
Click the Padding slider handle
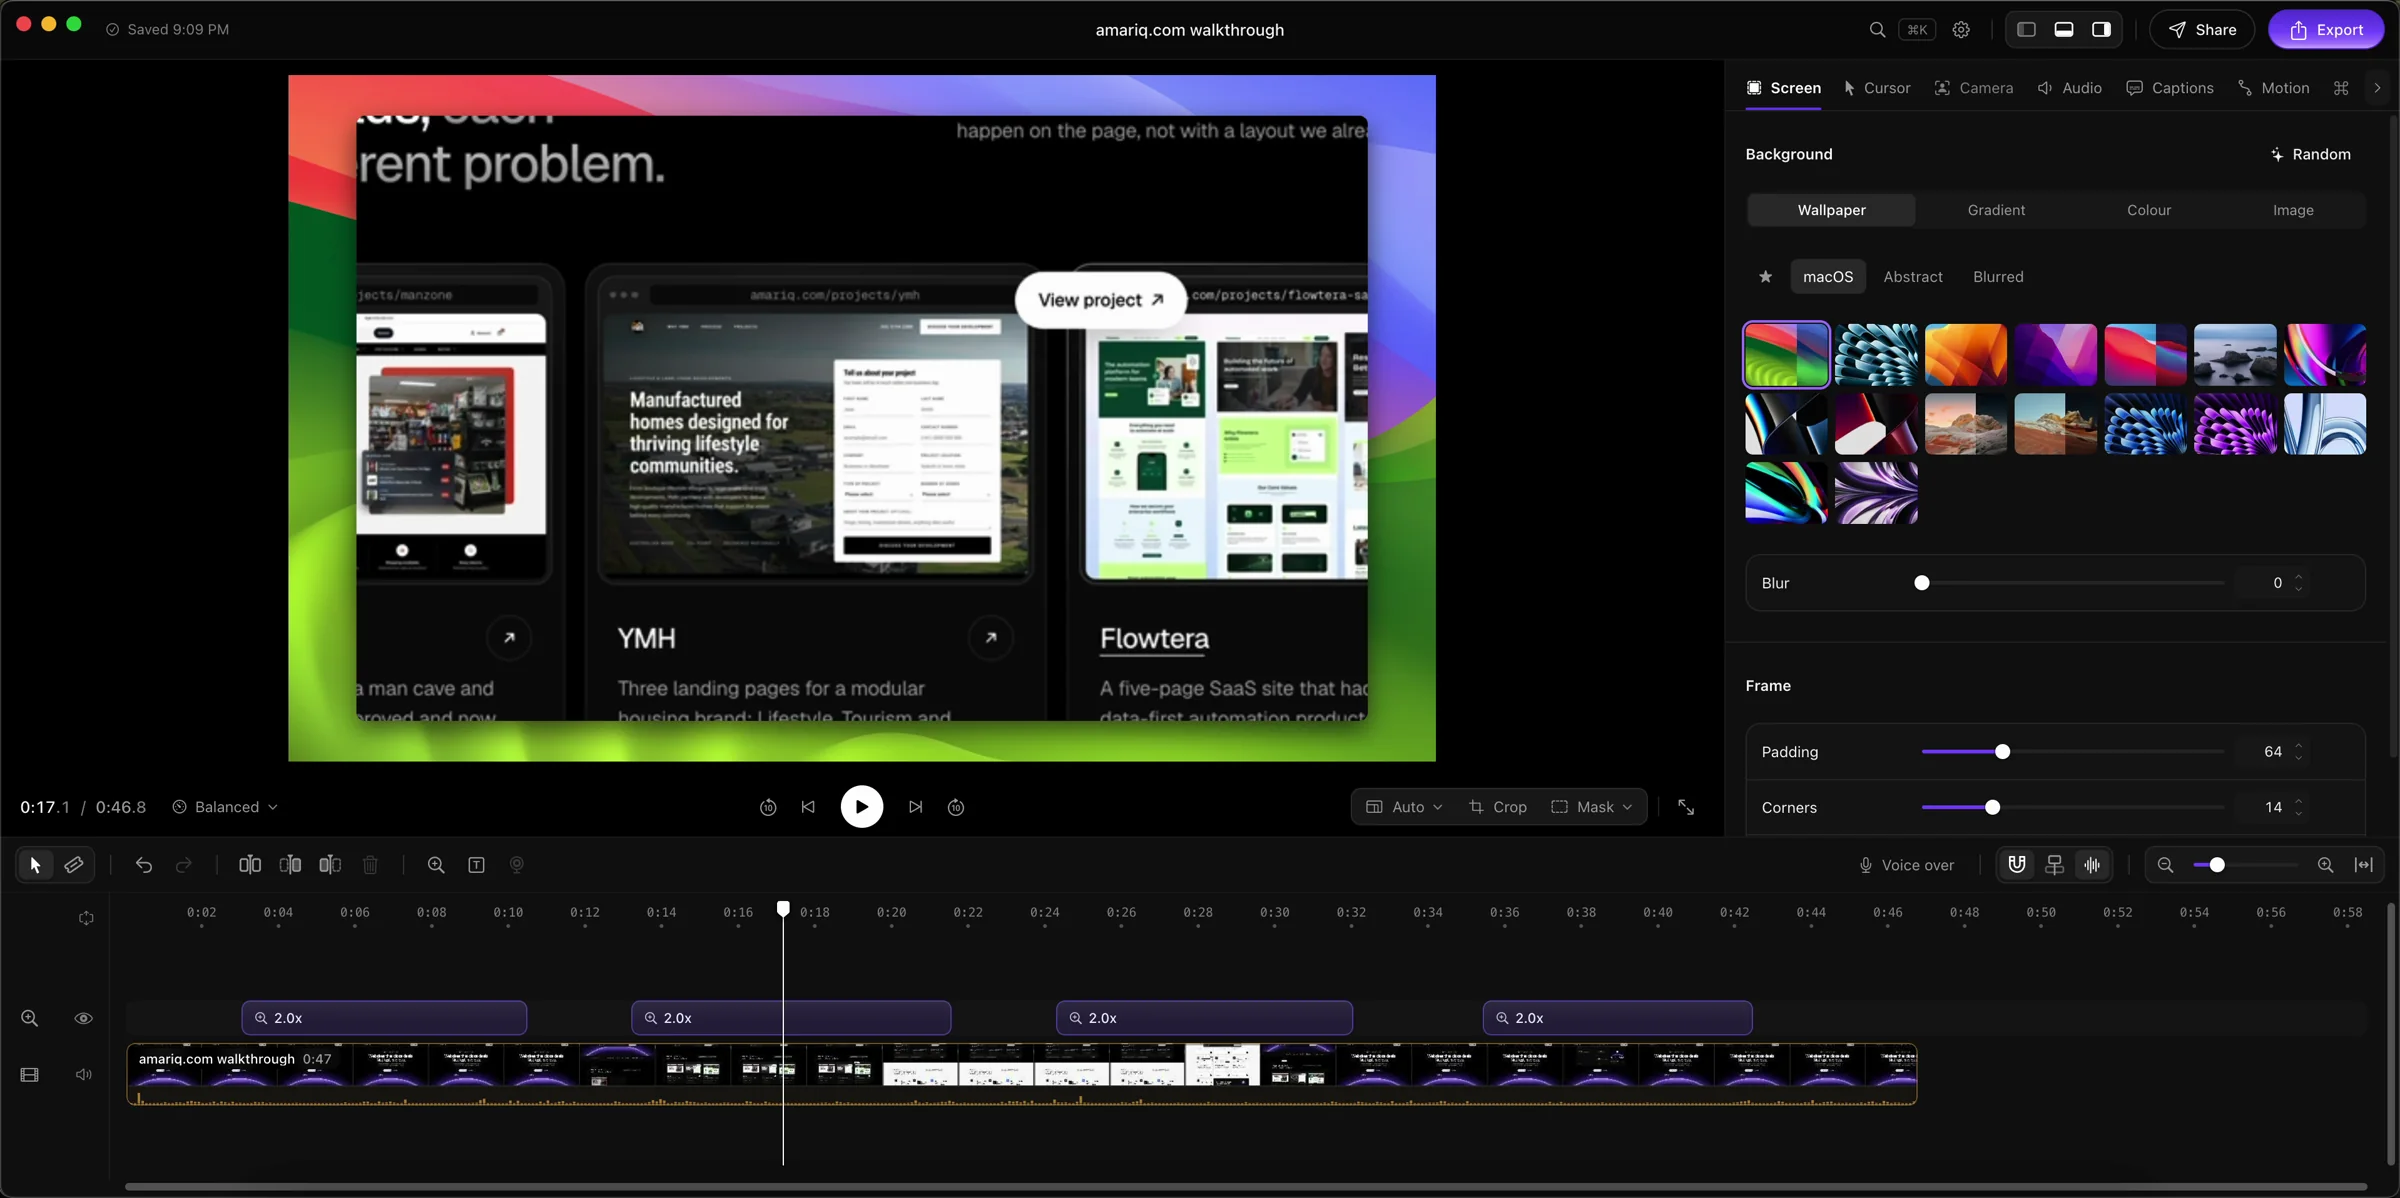click(2002, 752)
